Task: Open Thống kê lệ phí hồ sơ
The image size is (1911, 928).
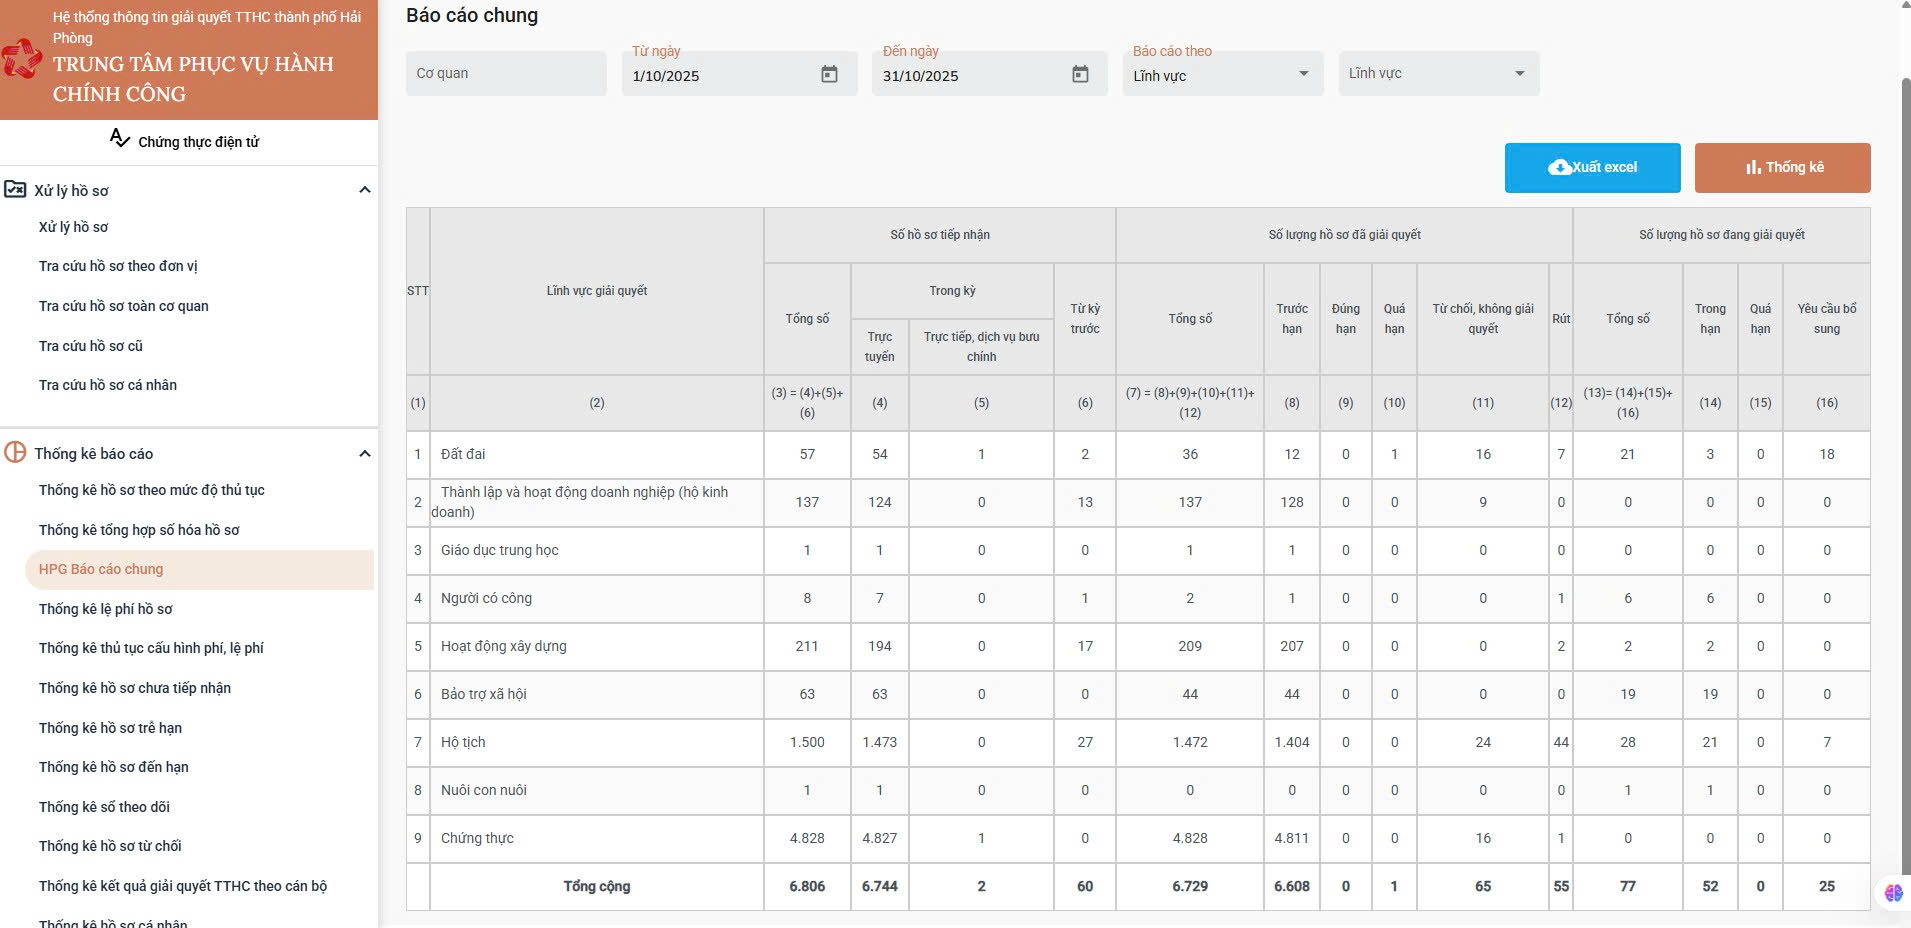Action: coord(105,609)
